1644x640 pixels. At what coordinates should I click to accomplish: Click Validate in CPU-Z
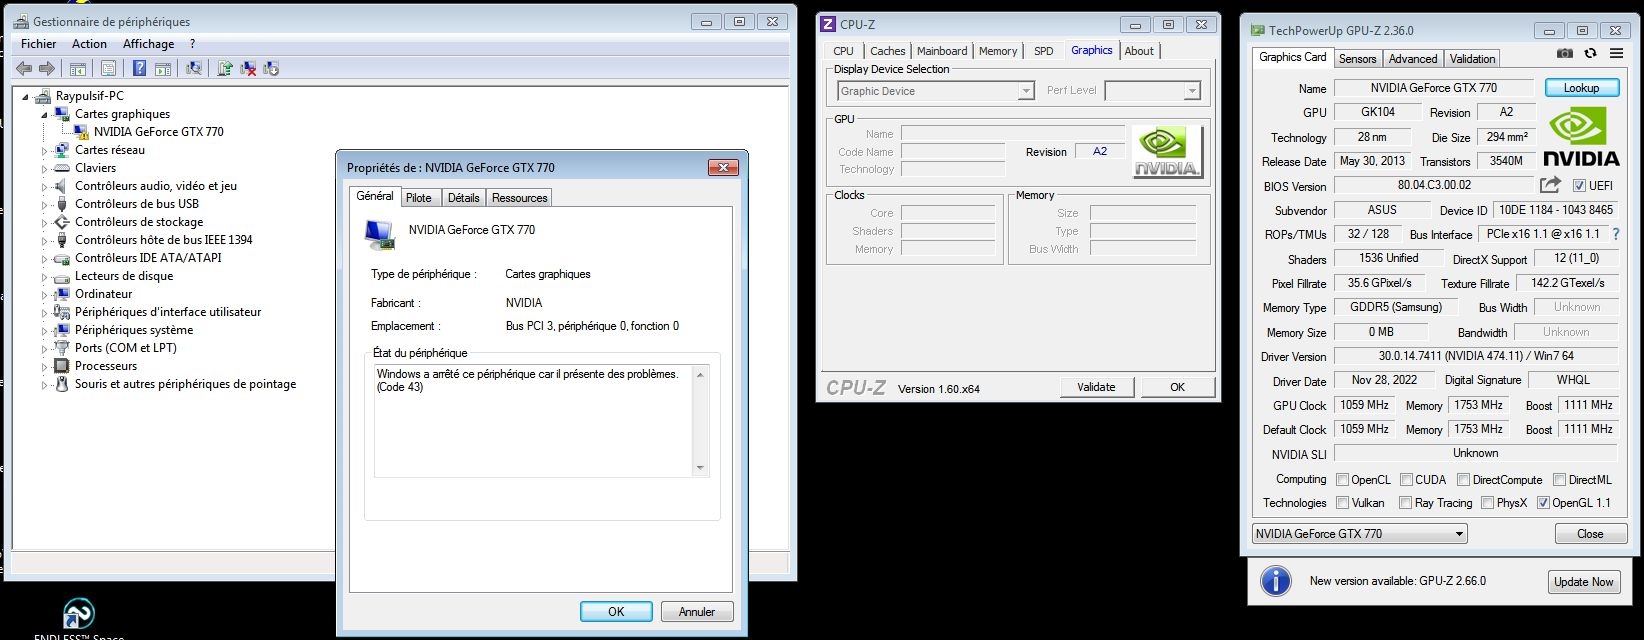pyautogui.click(x=1096, y=387)
